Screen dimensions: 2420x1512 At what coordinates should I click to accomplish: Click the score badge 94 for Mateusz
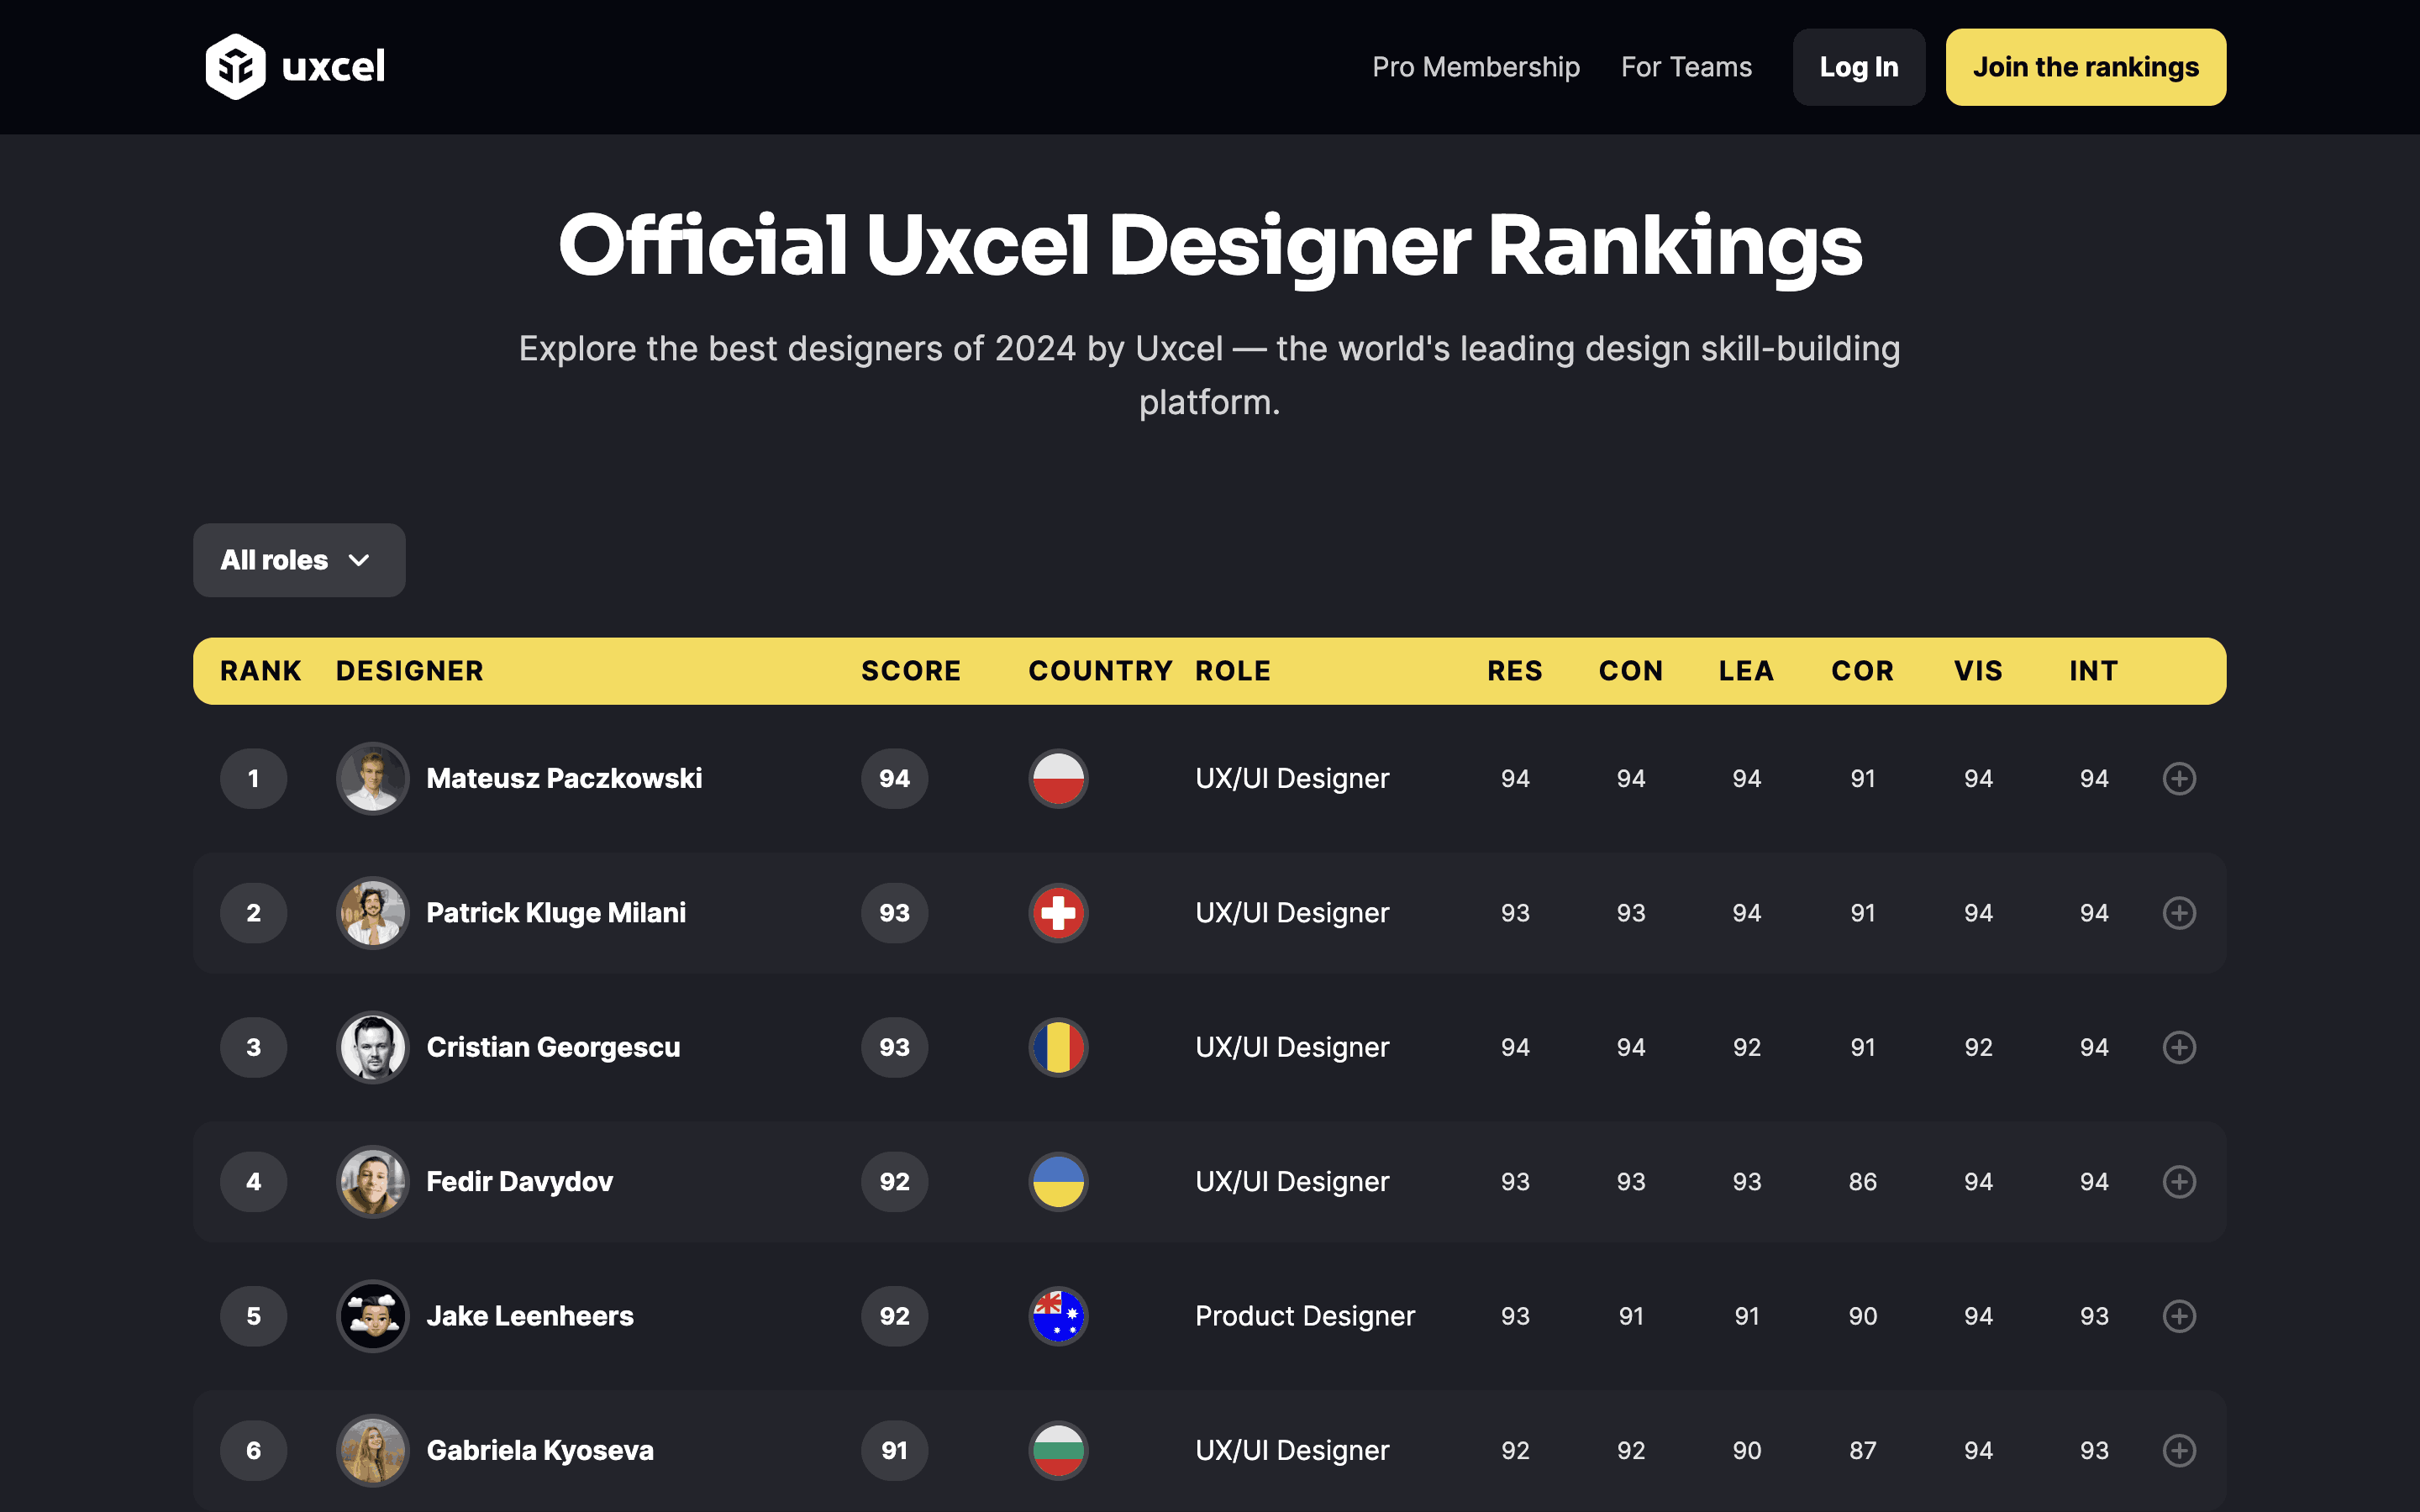(893, 778)
